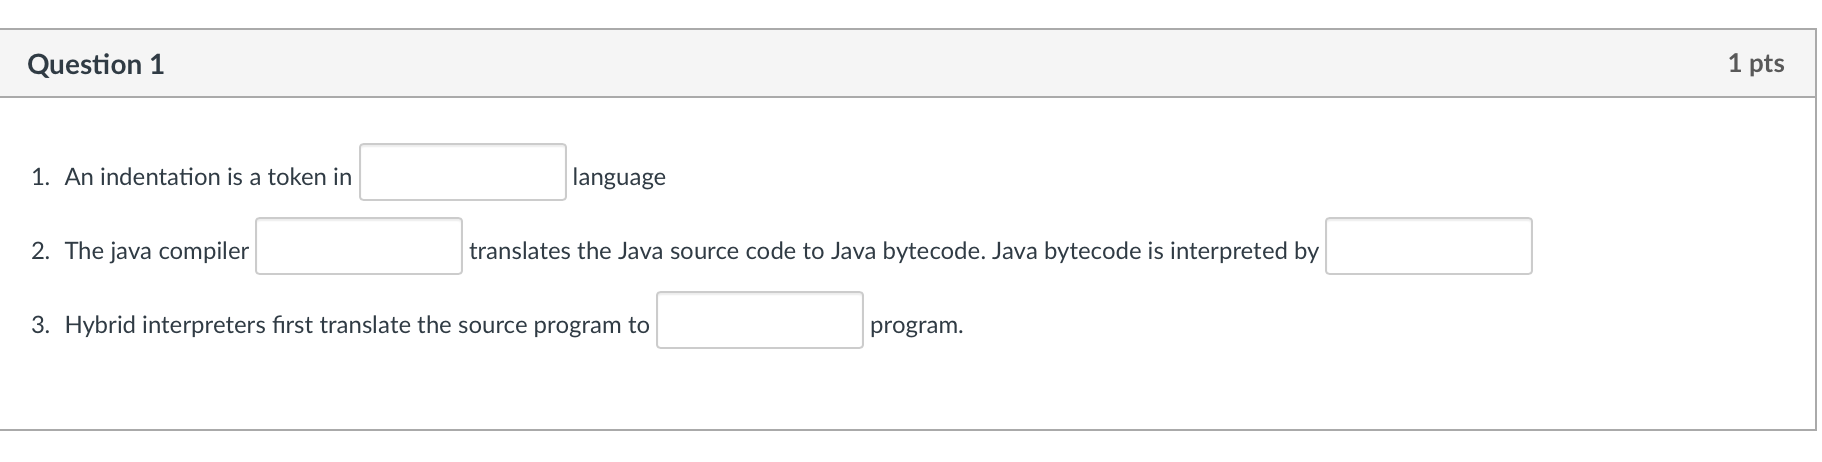Click the word 'language' after the first blank
Viewport: 1822px width, 462px height.
(x=619, y=178)
